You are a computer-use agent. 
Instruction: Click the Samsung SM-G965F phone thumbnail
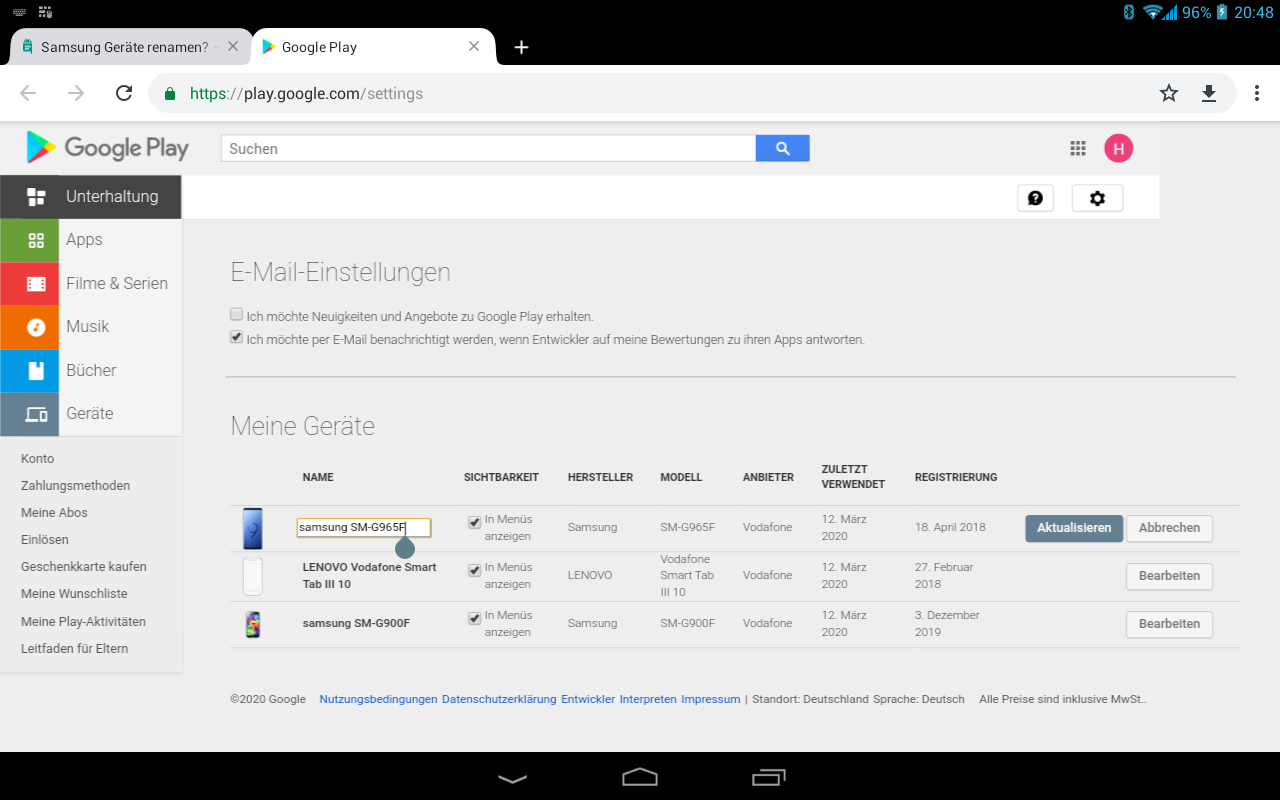pos(252,528)
